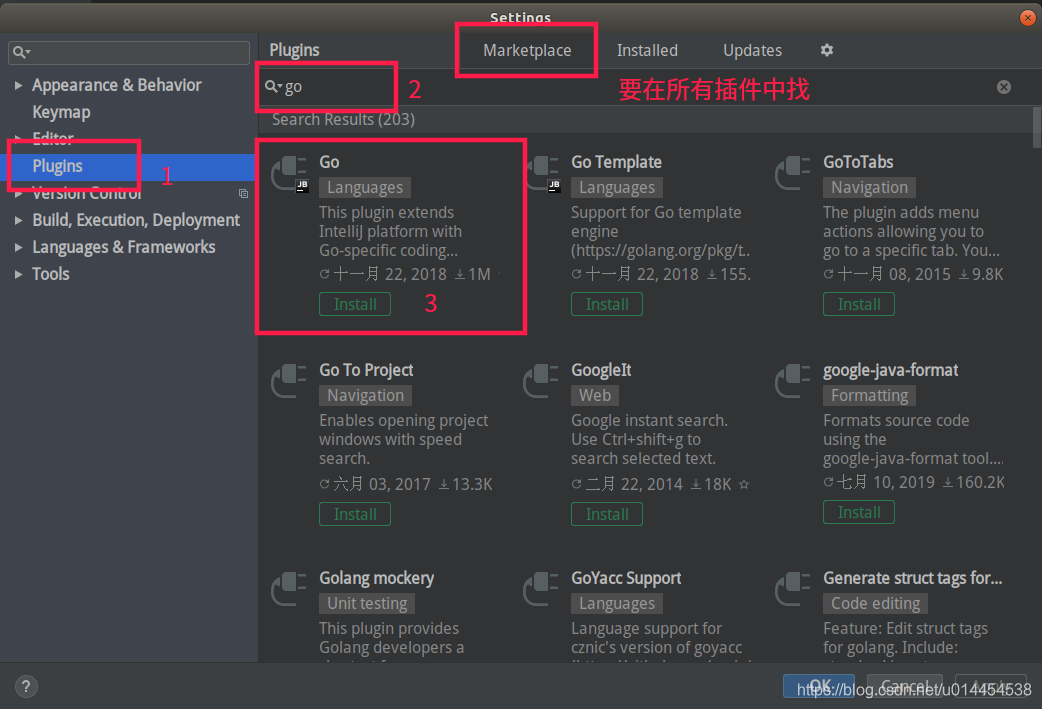Screen dimensions: 1042x709
Task: Open the Go Template plugin title
Action: tap(616, 162)
